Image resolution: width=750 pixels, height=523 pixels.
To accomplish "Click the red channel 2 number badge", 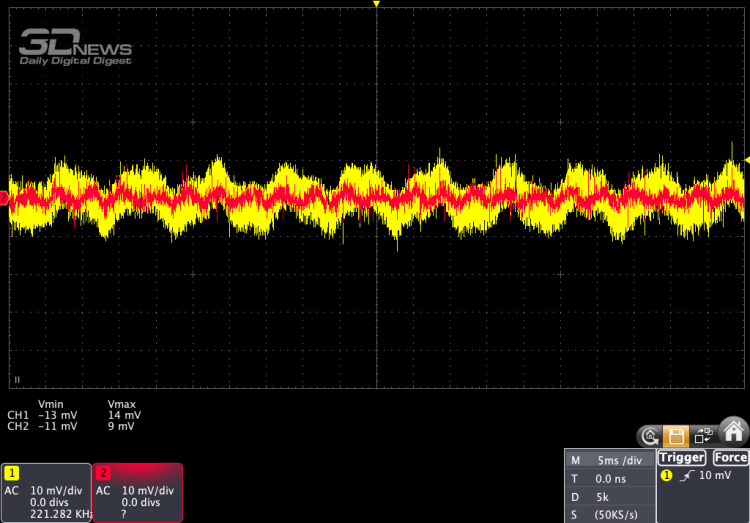I will 103,472.
